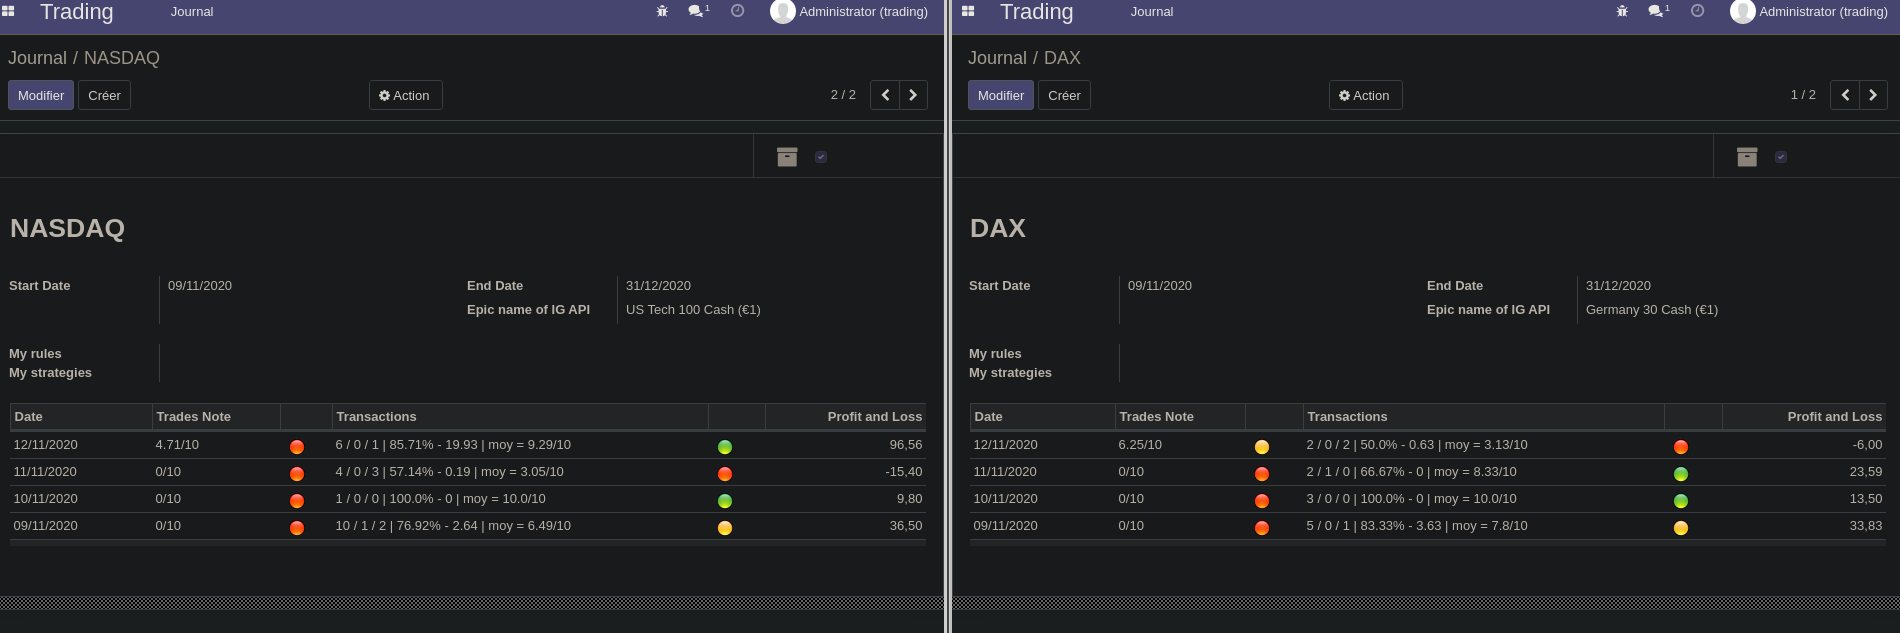Click yellow trades note indicator on DAX 12/11/2020 row
The height and width of the screenshot is (633, 1900).
(x=1262, y=447)
